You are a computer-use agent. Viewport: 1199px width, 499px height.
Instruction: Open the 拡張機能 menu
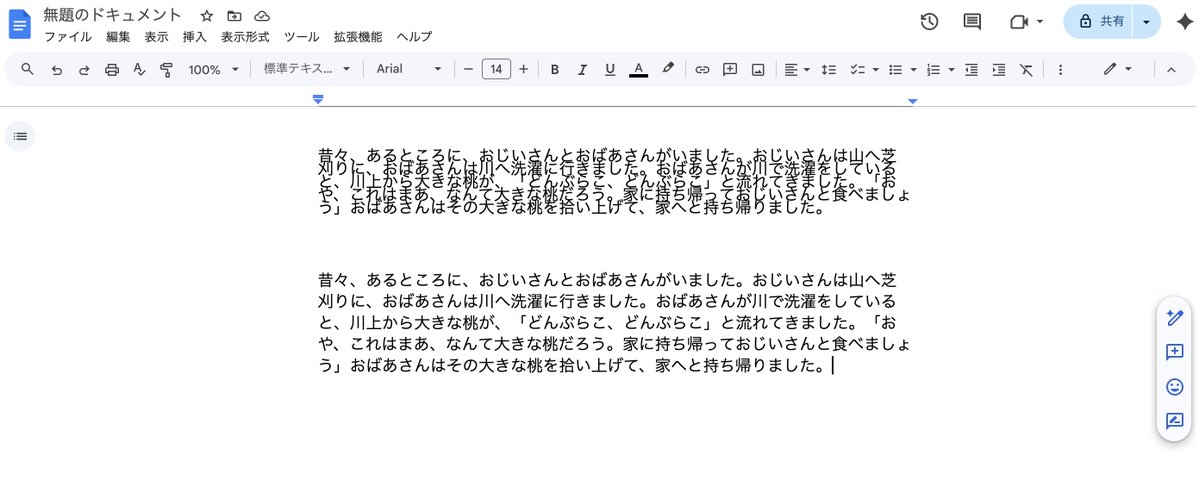point(358,37)
